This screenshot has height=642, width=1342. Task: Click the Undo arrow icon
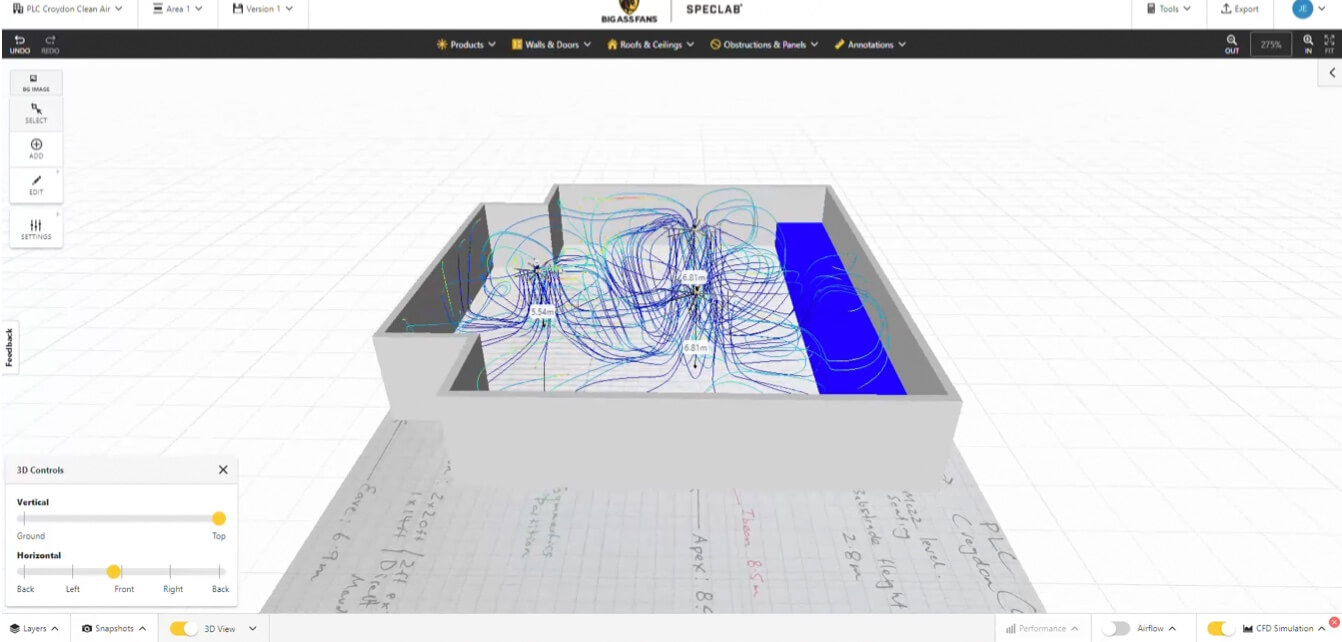click(19, 40)
